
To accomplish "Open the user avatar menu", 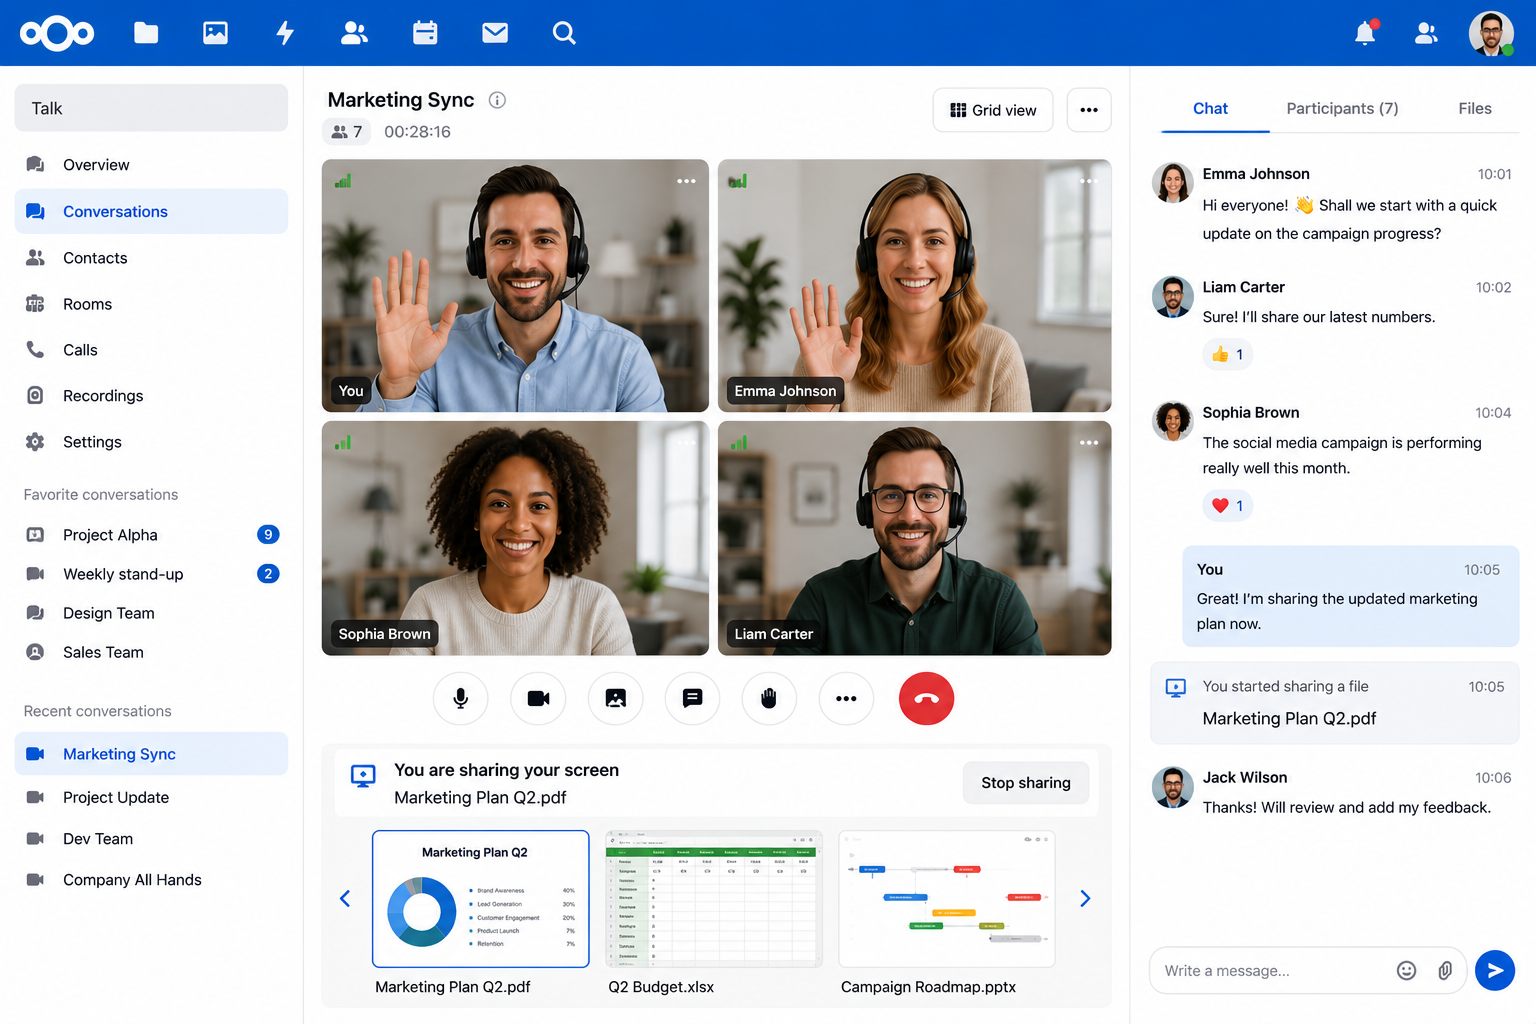I will (x=1491, y=33).
